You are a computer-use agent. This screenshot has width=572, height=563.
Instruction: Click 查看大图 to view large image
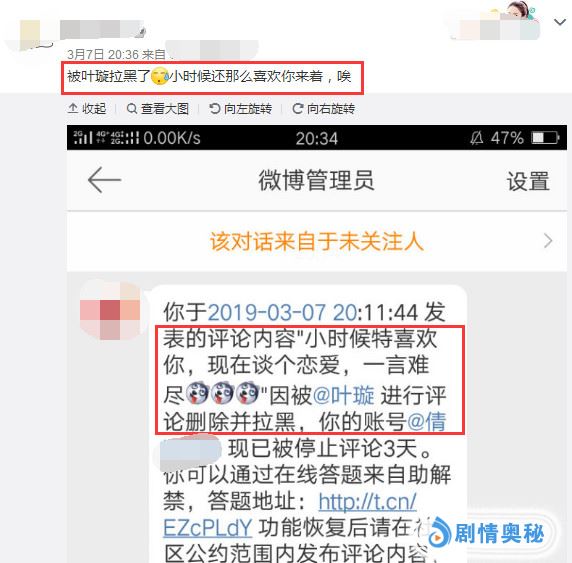(158, 109)
